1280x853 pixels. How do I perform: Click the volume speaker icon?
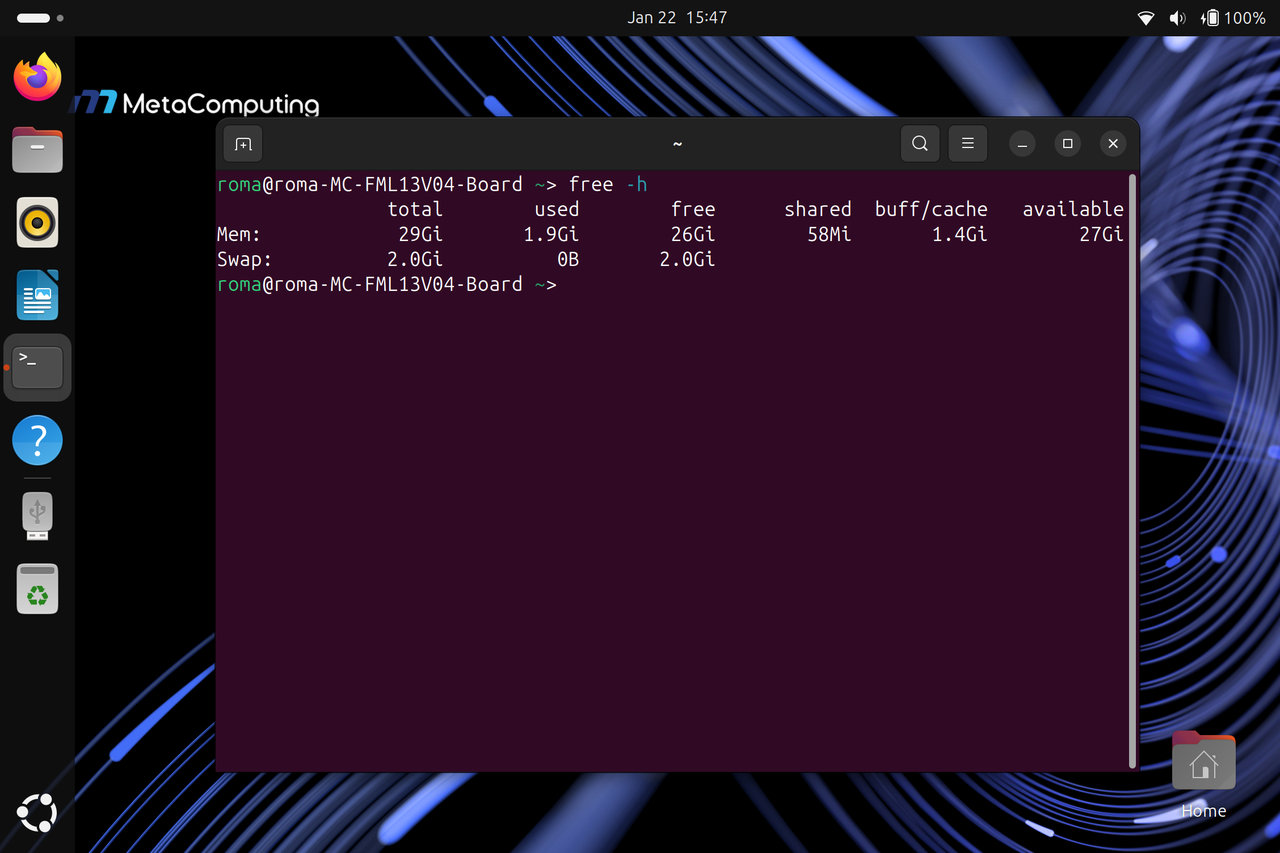click(x=1178, y=18)
